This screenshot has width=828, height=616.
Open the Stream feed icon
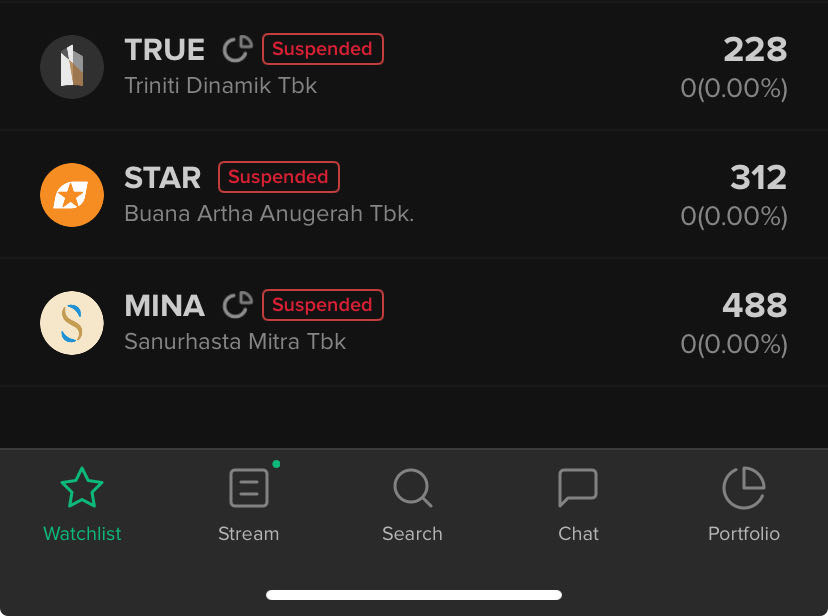click(248, 488)
